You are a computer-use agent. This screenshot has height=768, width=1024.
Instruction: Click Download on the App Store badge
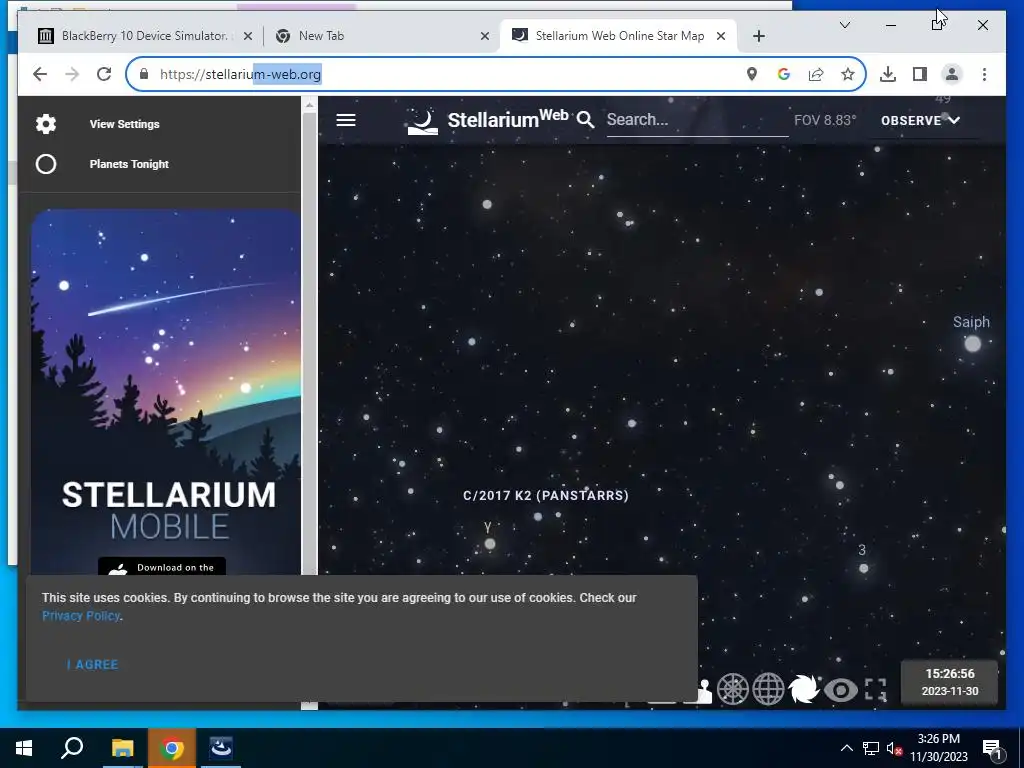(161, 566)
